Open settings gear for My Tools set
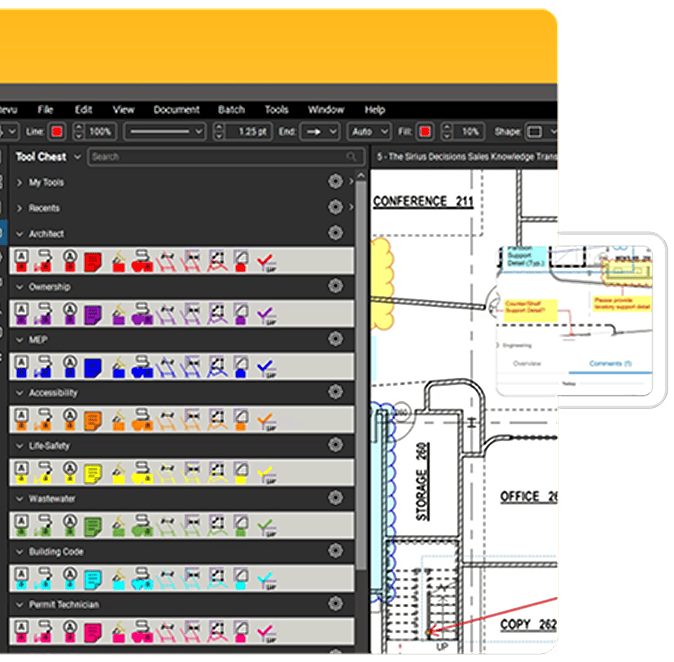The height and width of the screenshot is (662, 674). pyautogui.click(x=335, y=181)
